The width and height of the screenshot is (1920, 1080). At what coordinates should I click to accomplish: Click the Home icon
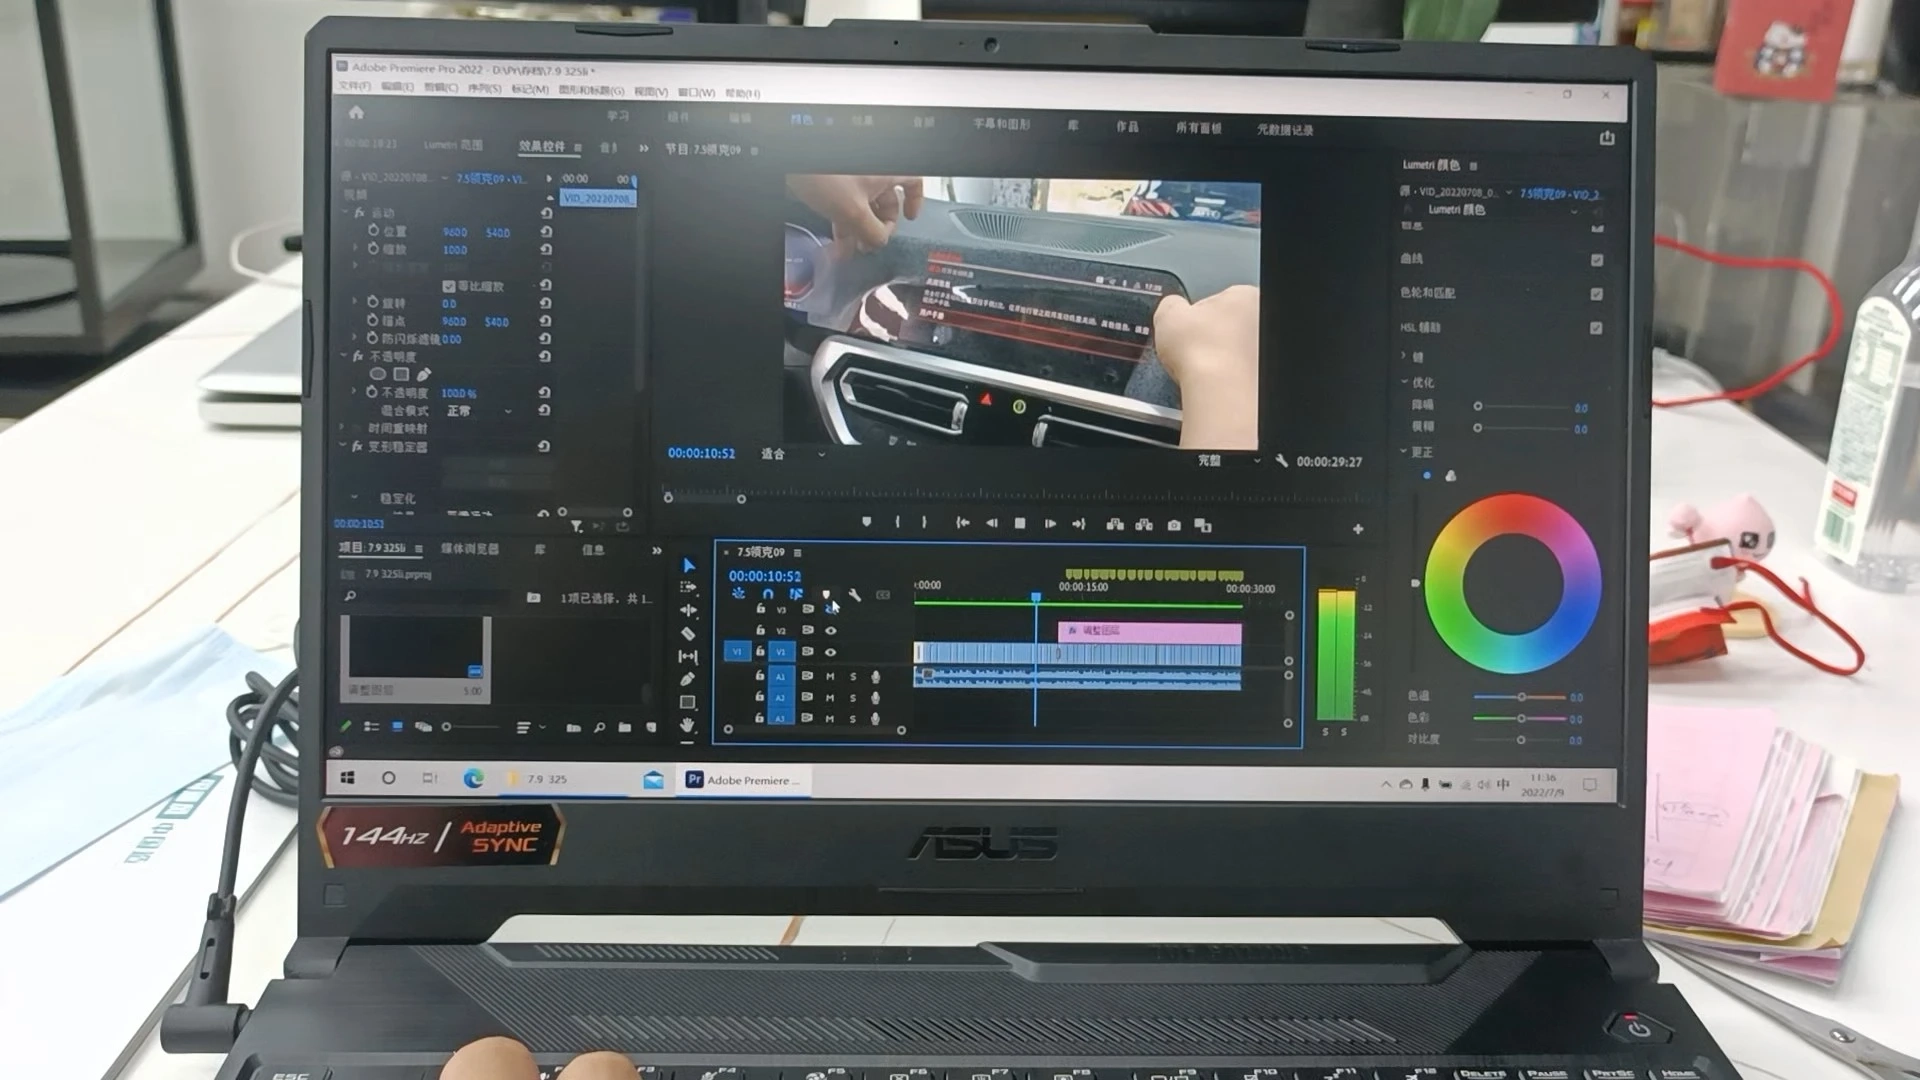(x=356, y=113)
